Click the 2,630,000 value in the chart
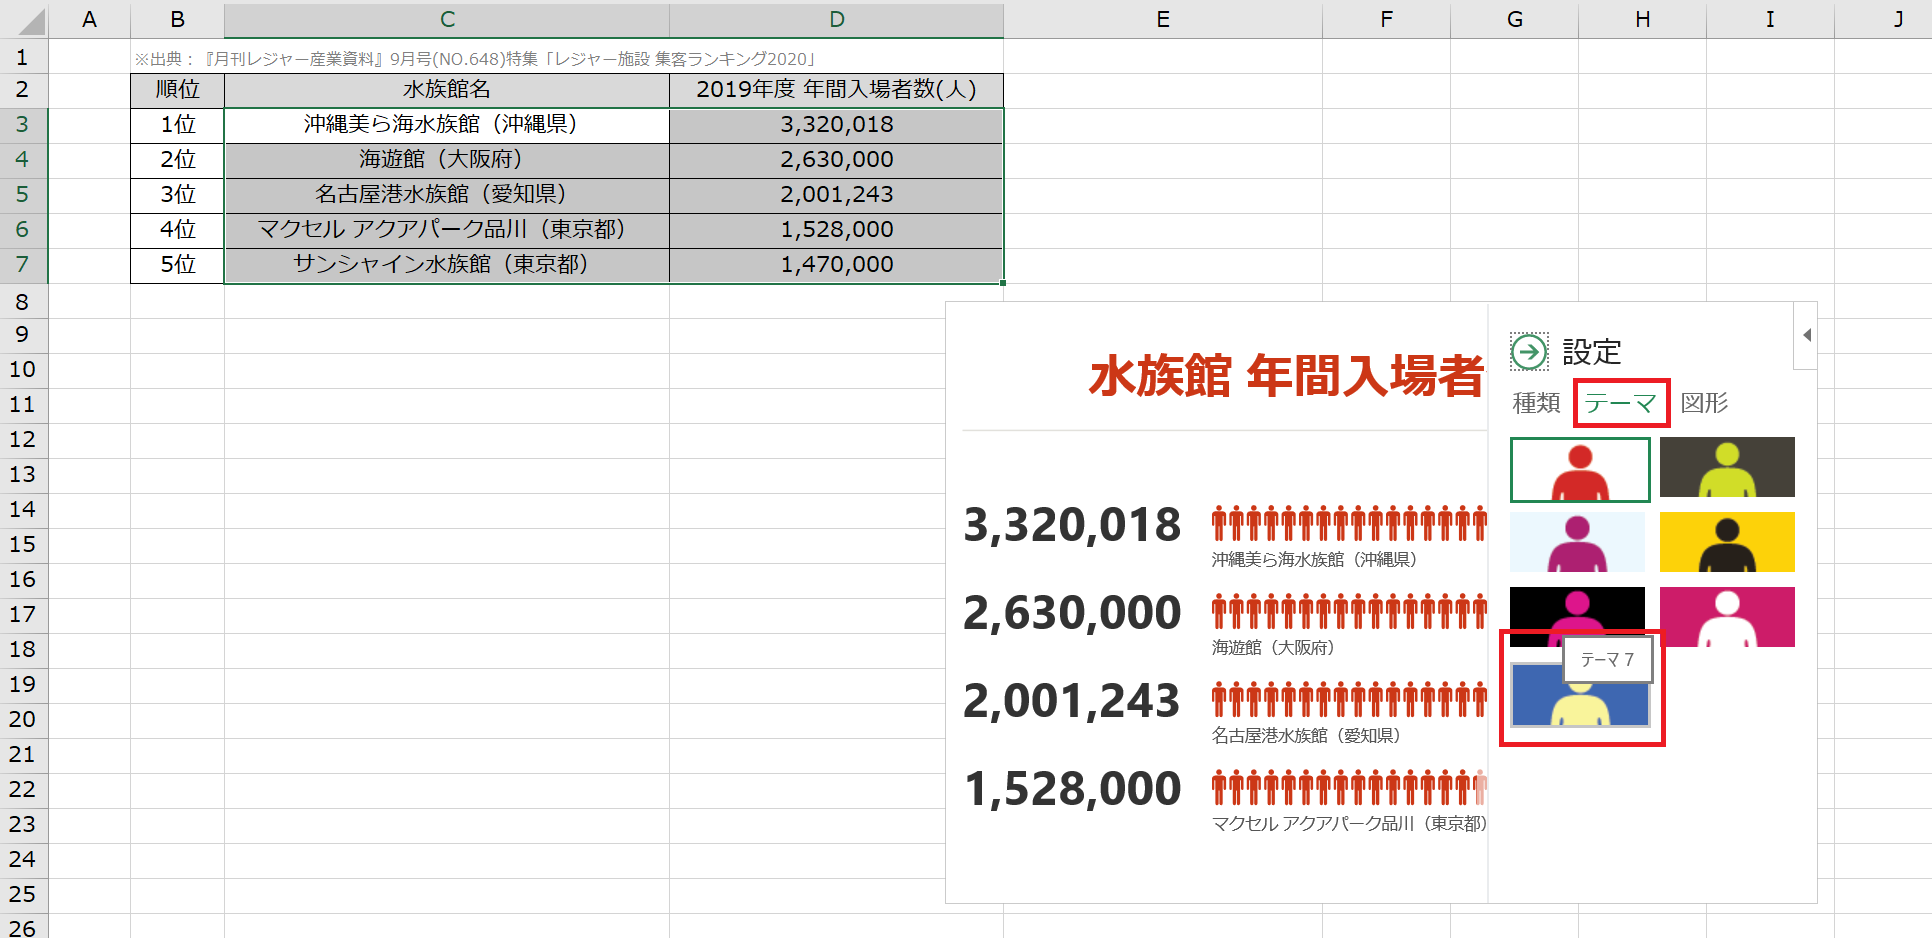 pos(1072,613)
